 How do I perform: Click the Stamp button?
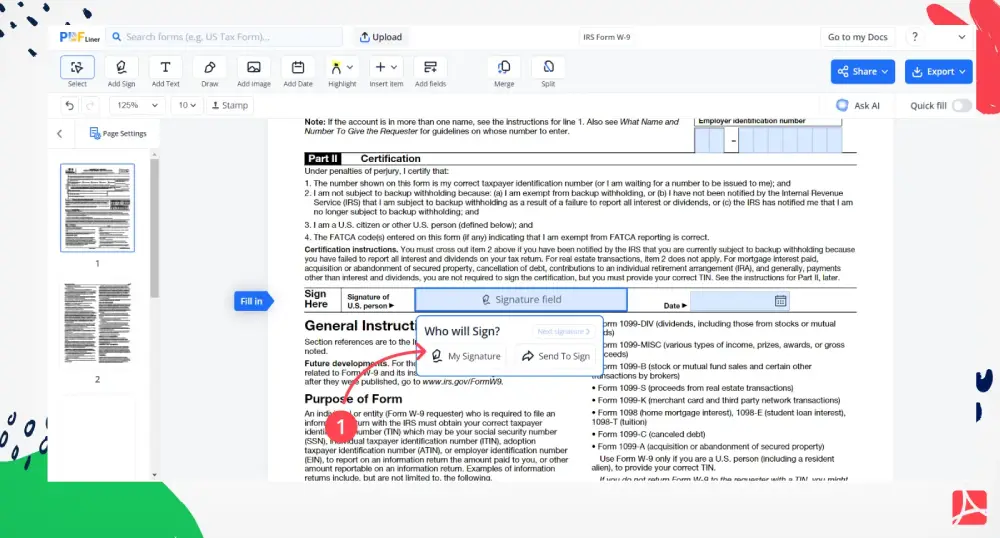(230, 105)
